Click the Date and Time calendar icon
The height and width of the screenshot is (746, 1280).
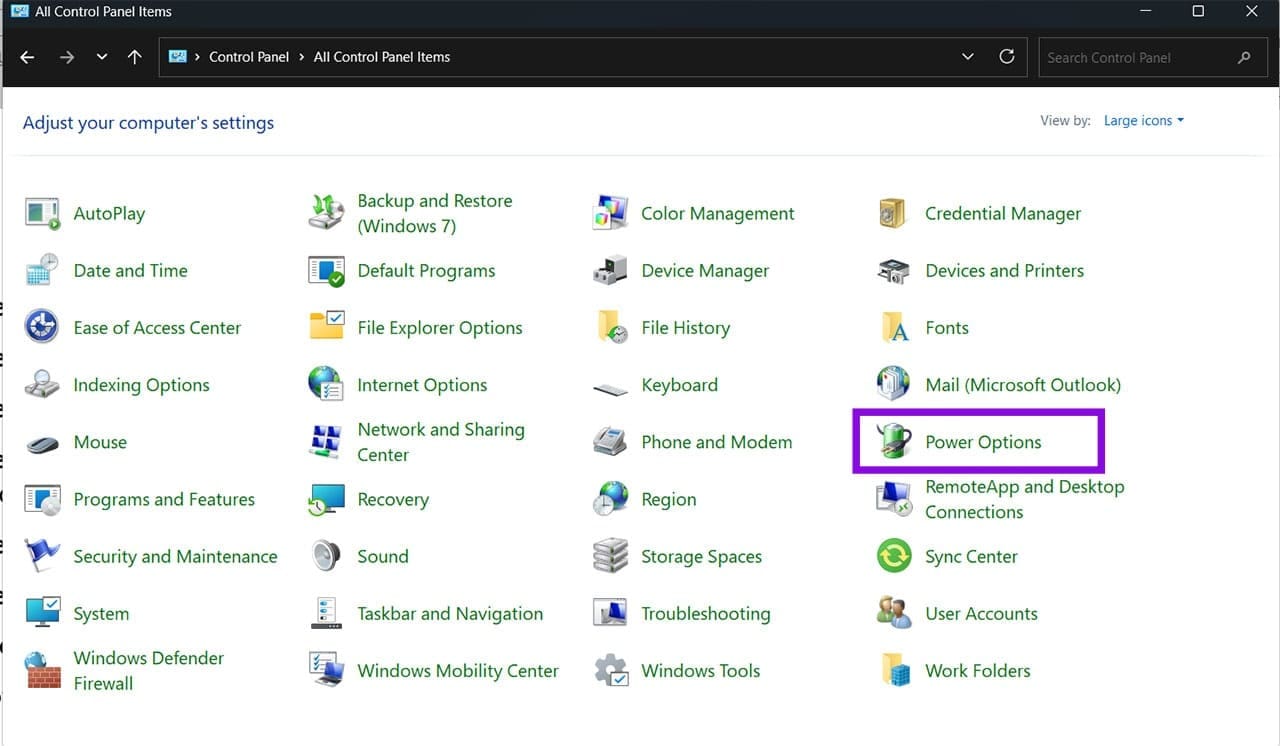(42, 270)
